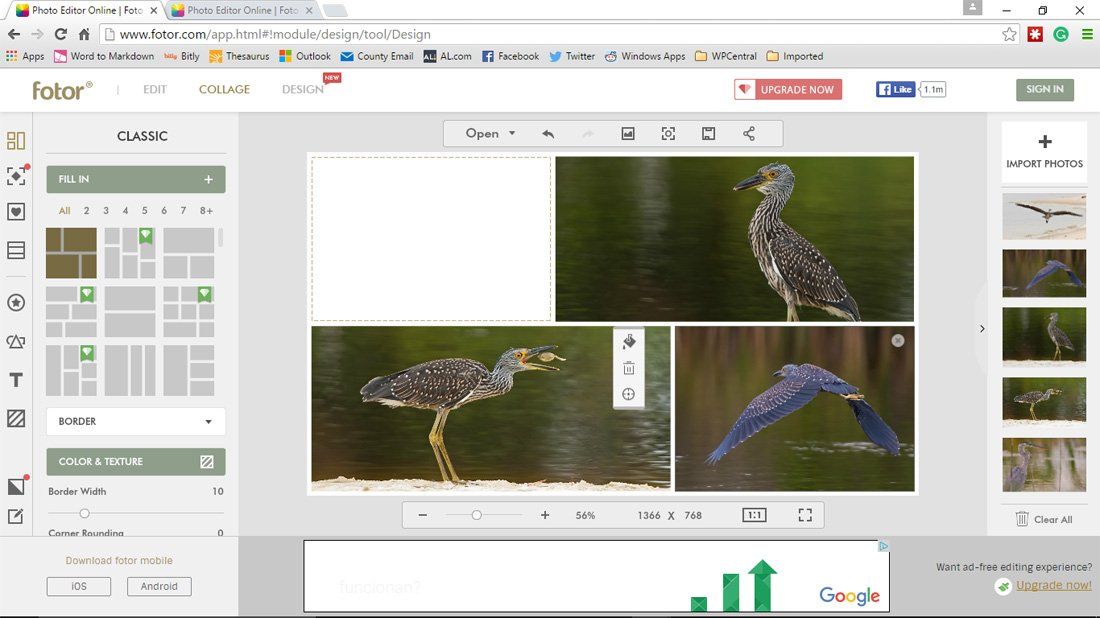Select the layout templates icon in left sidebar
The width and height of the screenshot is (1100, 618).
[16, 140]
